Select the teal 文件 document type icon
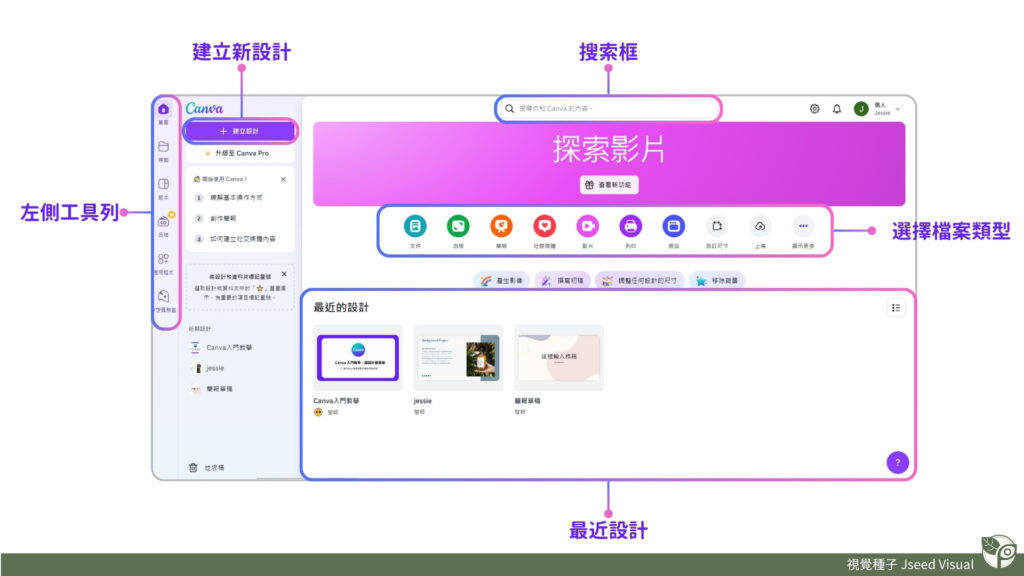This screenshot has width=1024, height=576. (415, 226)
